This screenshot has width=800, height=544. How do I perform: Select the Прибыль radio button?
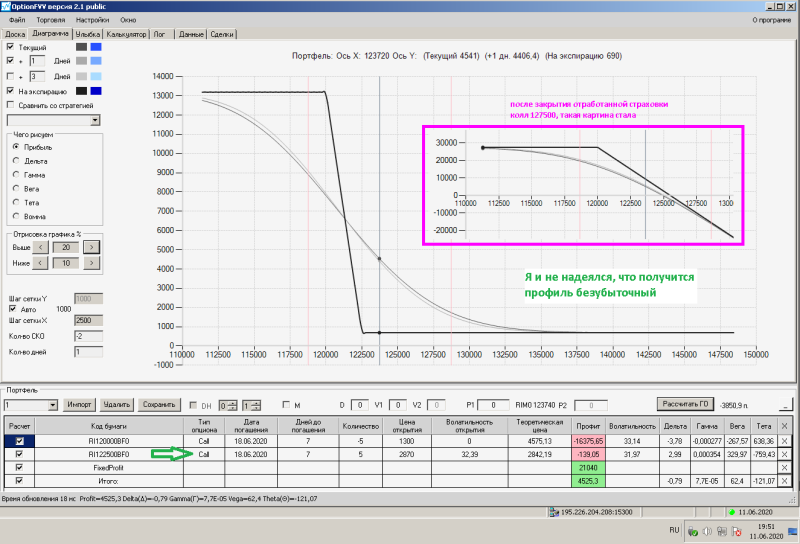(16, 146)
